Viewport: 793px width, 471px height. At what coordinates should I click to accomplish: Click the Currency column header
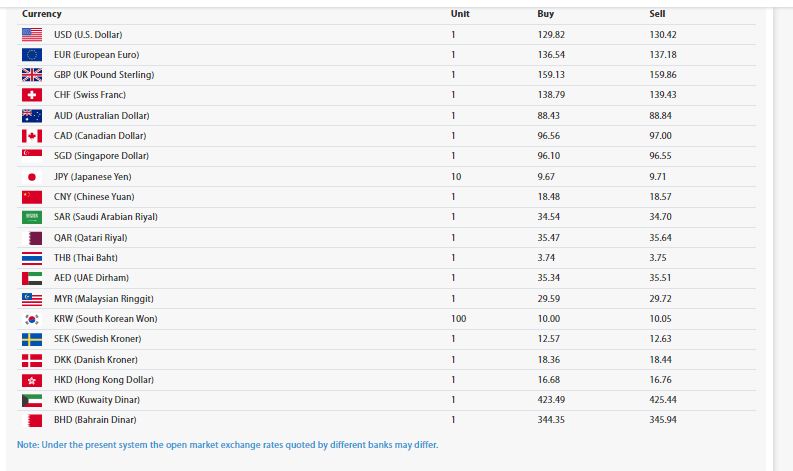(42, 14)
